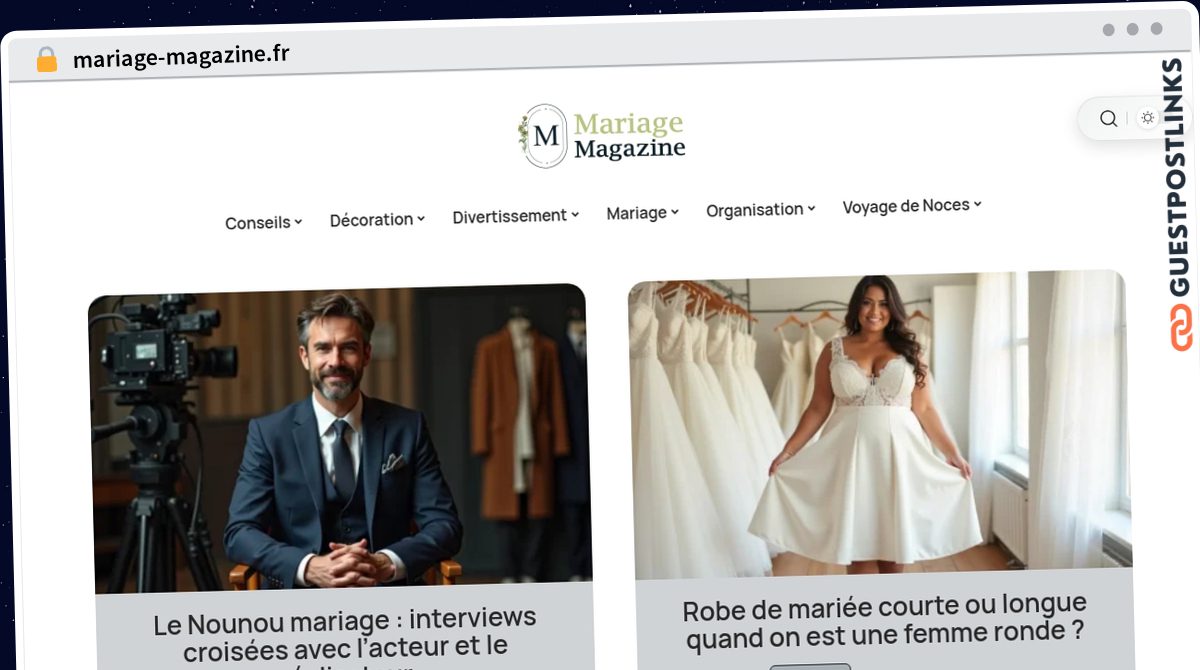
Task: Click the mariage-magazine.fr address text
Action: pos(181,56)
